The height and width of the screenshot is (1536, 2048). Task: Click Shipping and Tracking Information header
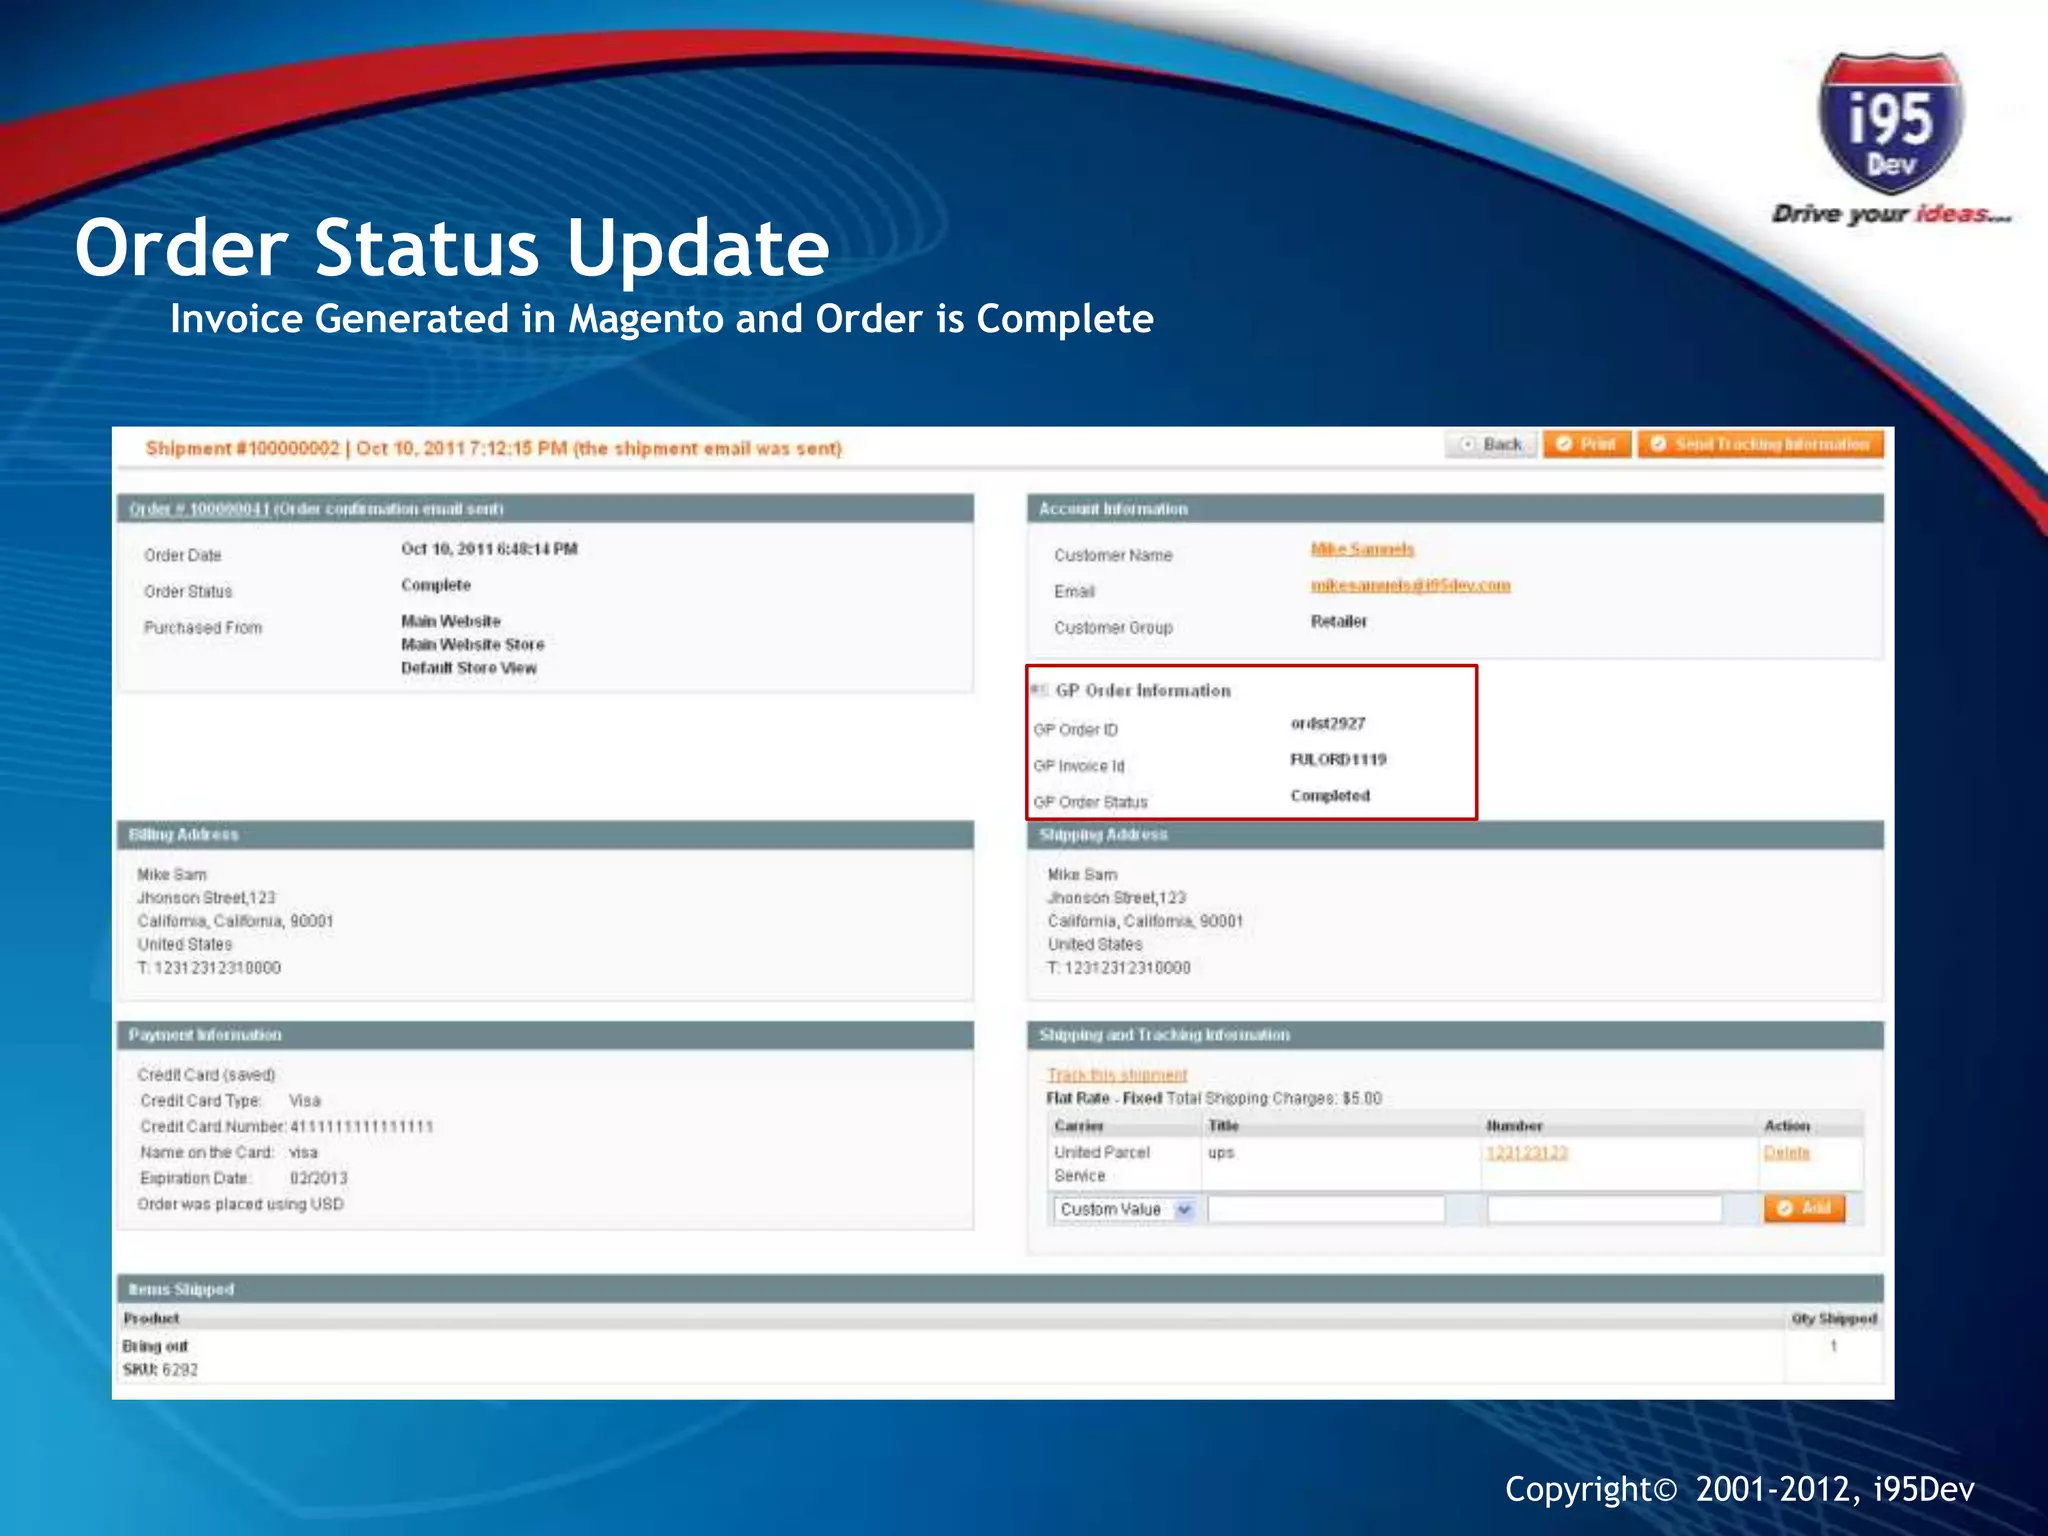1455,1035
